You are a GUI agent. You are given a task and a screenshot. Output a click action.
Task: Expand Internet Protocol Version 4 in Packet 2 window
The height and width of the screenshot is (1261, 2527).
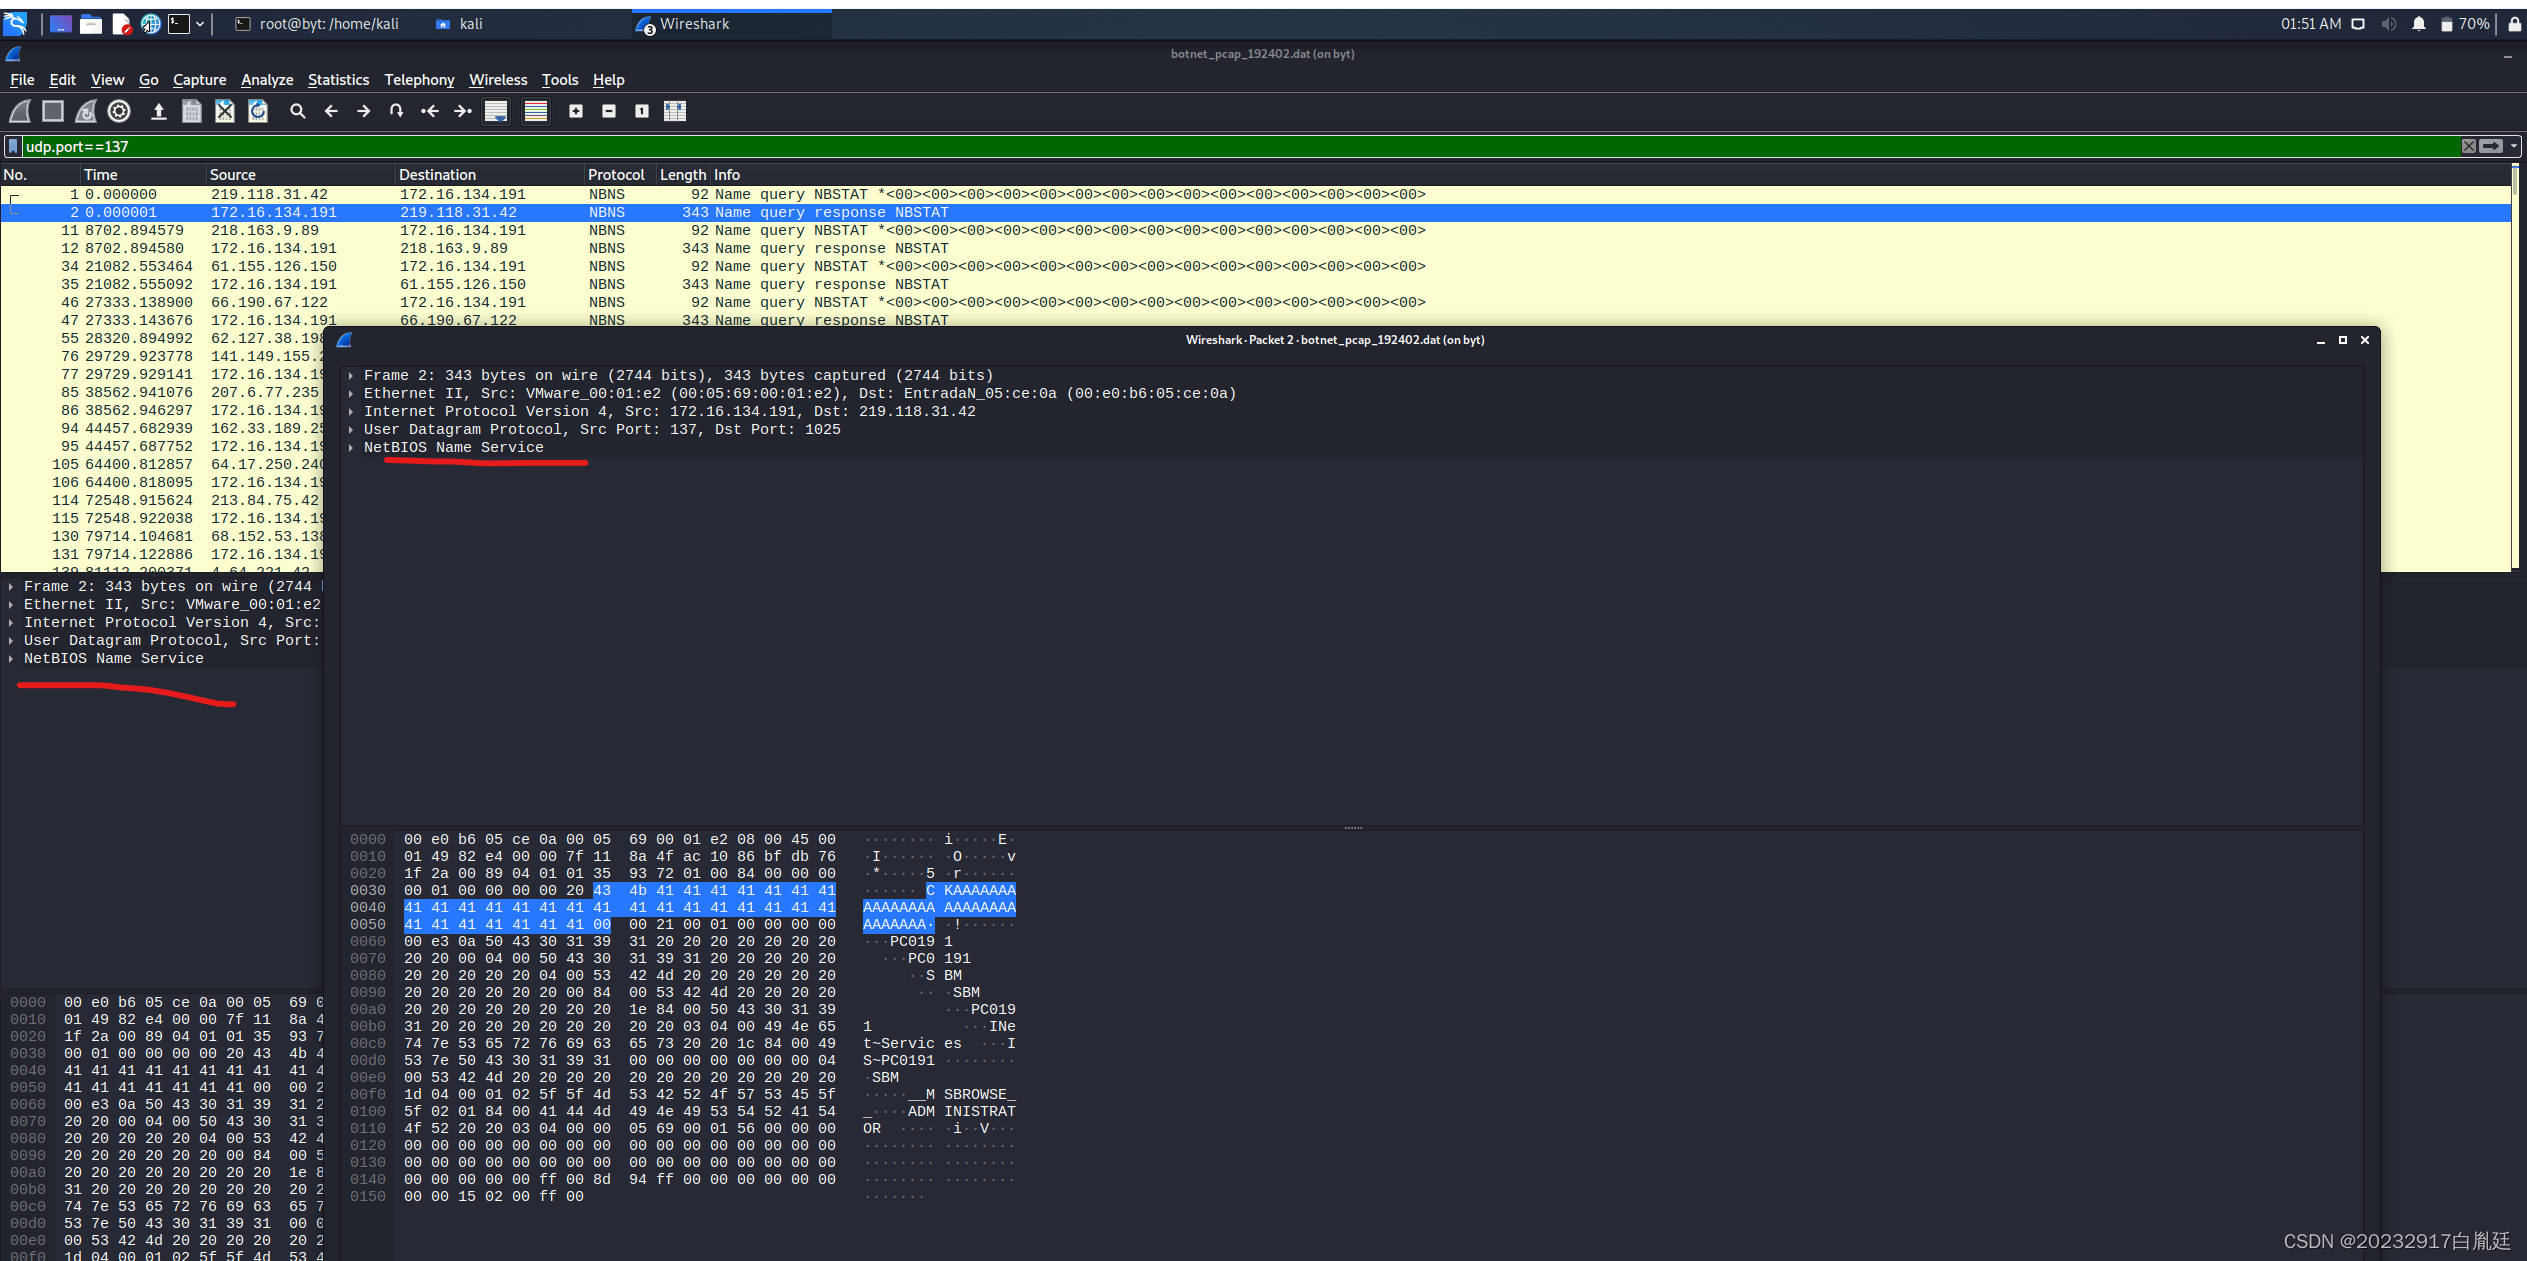click(351, 412)
